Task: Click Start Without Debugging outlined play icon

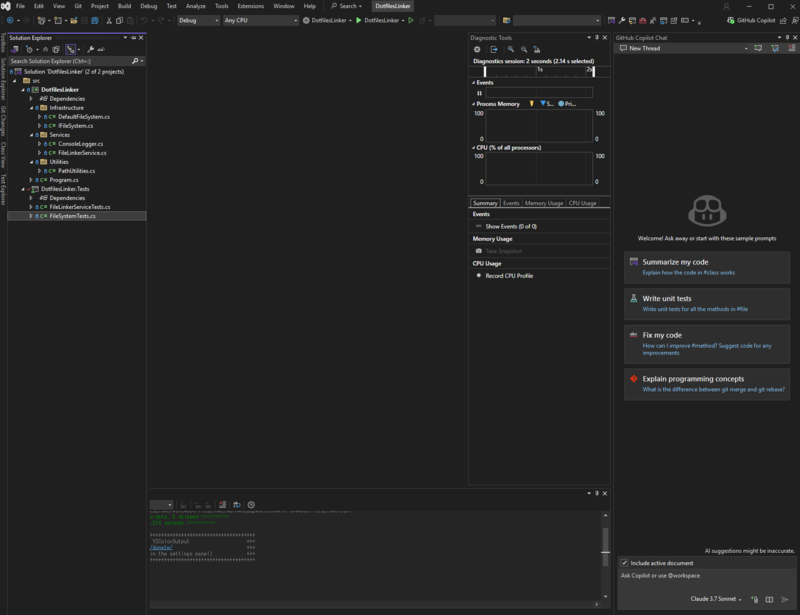Action: pos(411,20)
